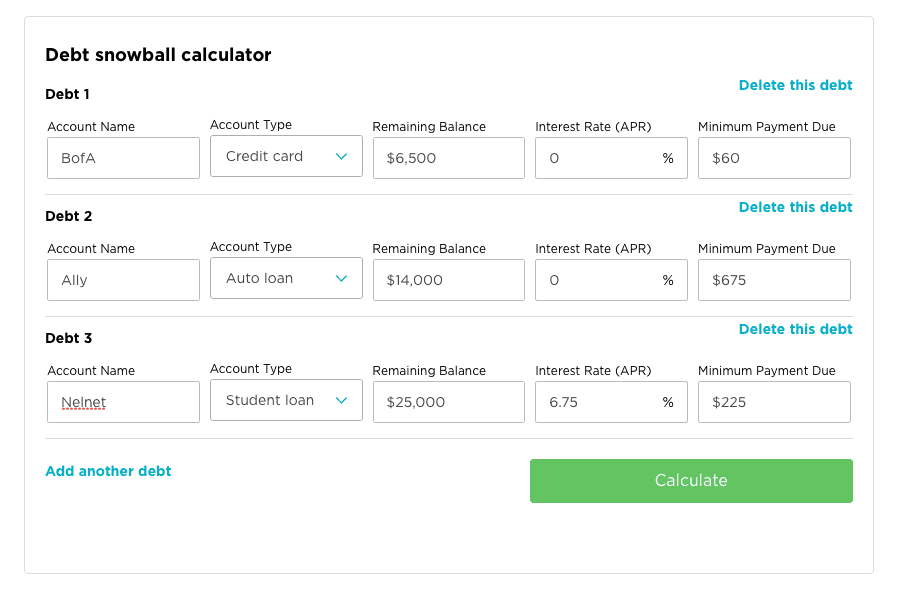Edit the $6,500 remaining balance field
Screen dimensions: 900x596
tap(449, 158)
